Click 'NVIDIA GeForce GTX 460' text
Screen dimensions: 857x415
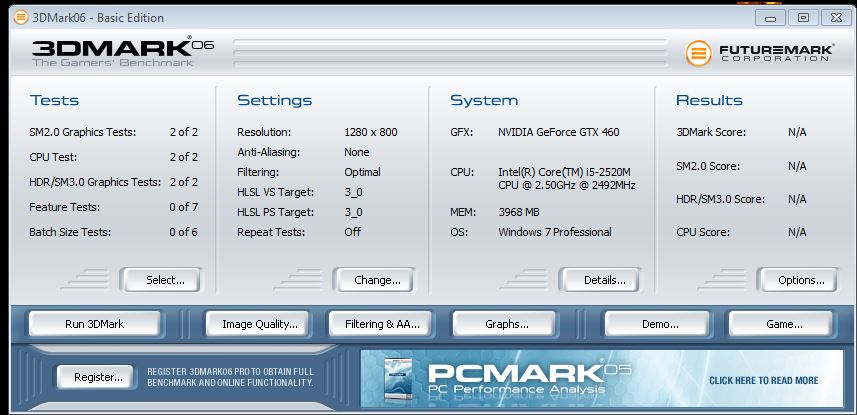pyautogui.click(x=559, y=132)
